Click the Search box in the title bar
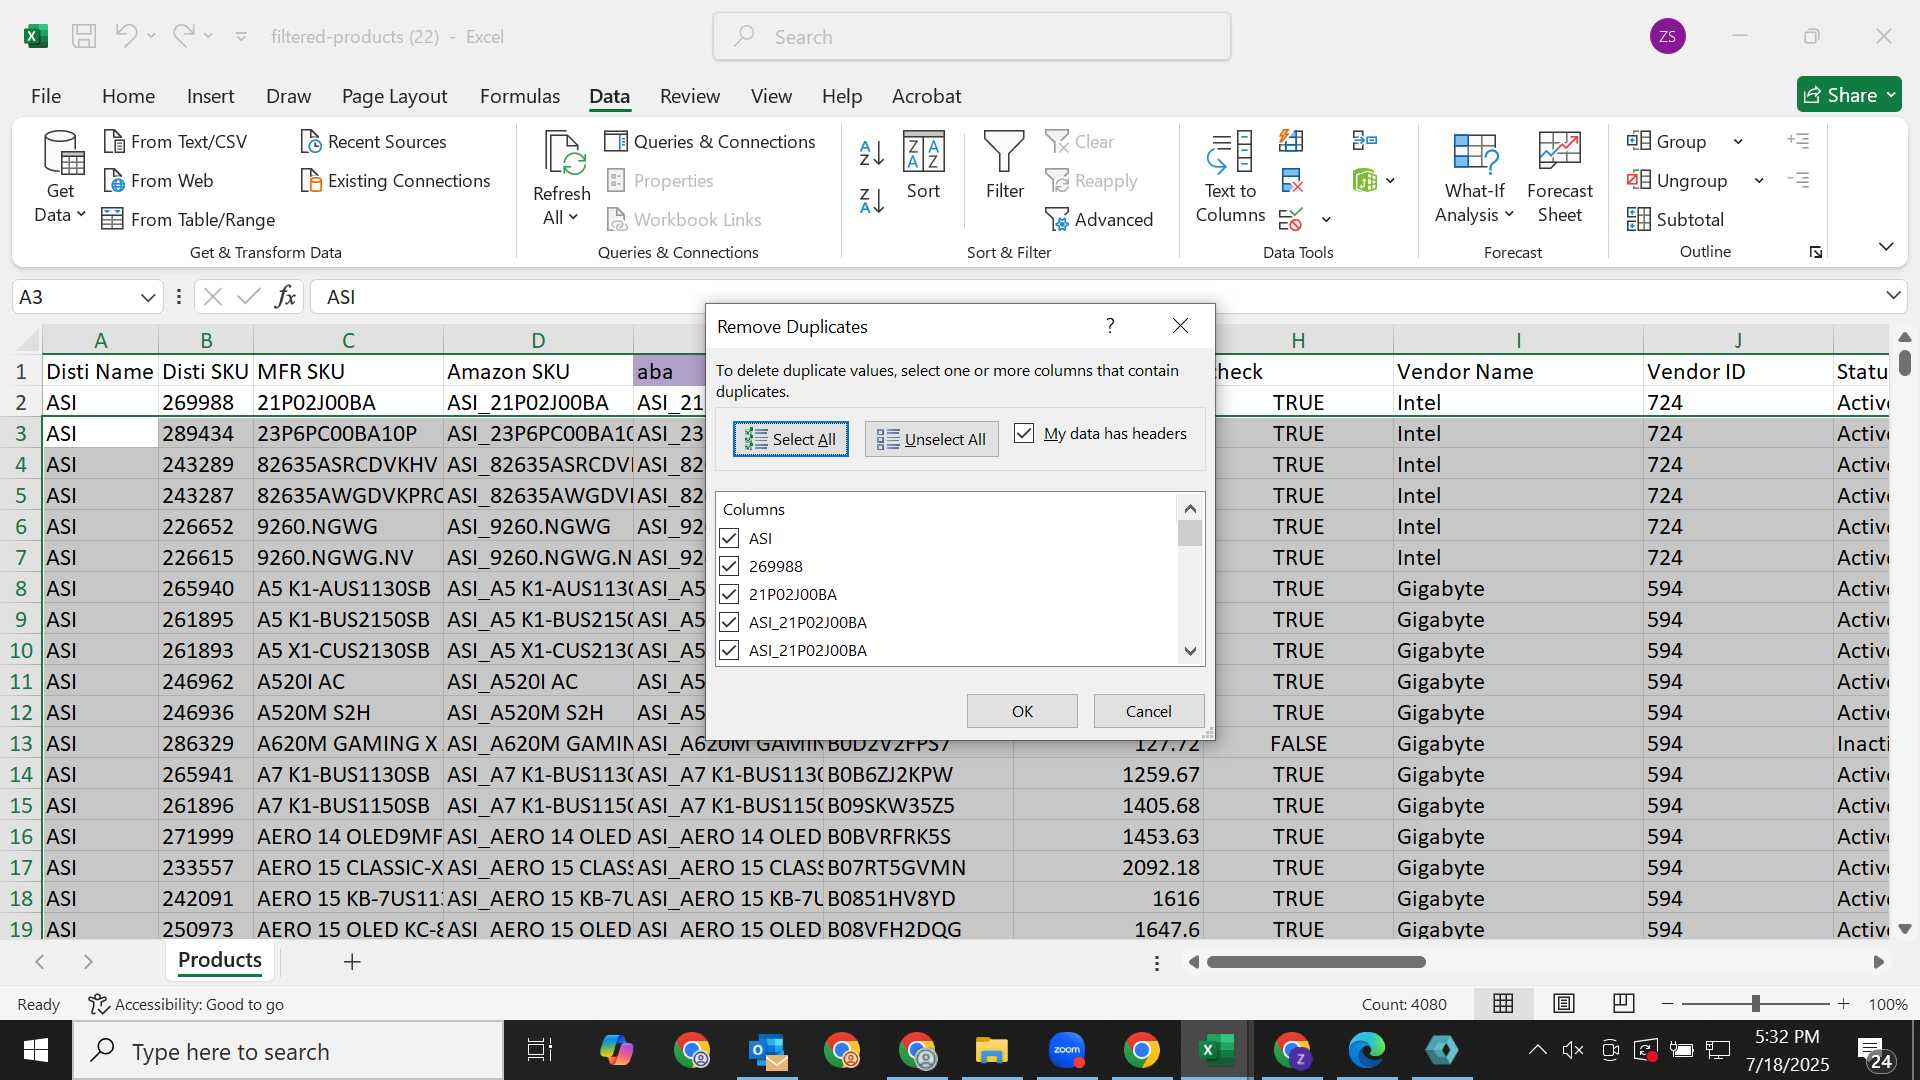The height and width of the screenshot is (1080, 1920). pos(971,36)
